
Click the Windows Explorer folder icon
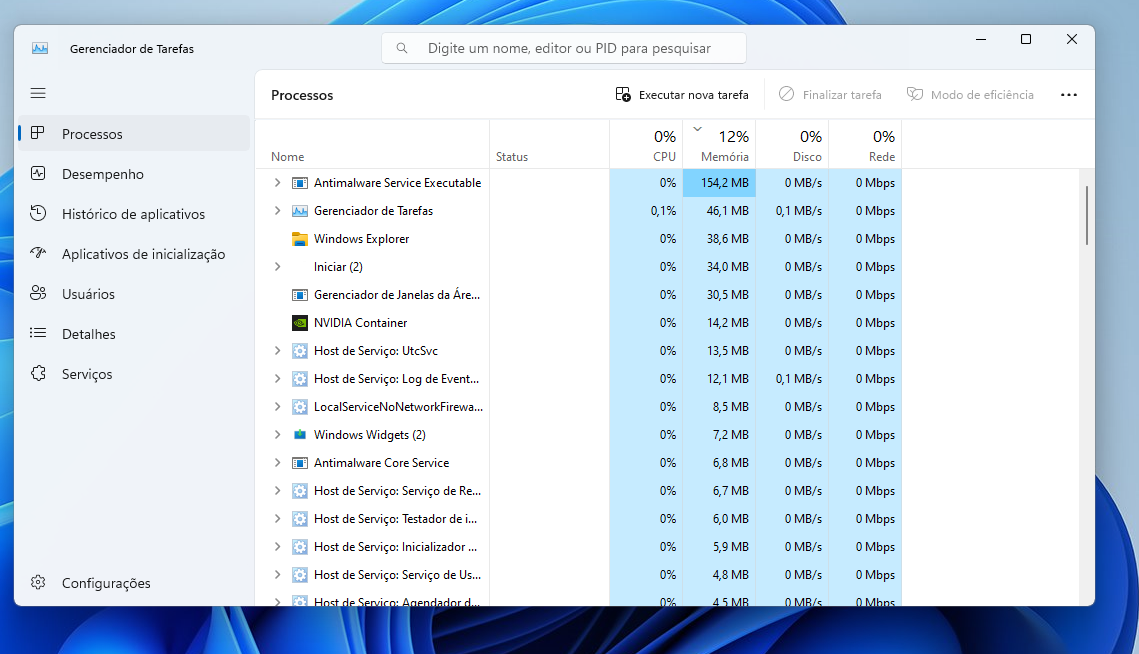click(x=299, y=239)
